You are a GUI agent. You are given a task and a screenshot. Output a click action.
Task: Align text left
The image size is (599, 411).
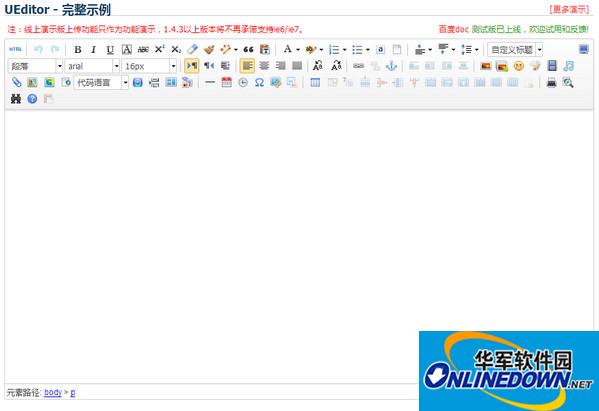coord(247,66)
